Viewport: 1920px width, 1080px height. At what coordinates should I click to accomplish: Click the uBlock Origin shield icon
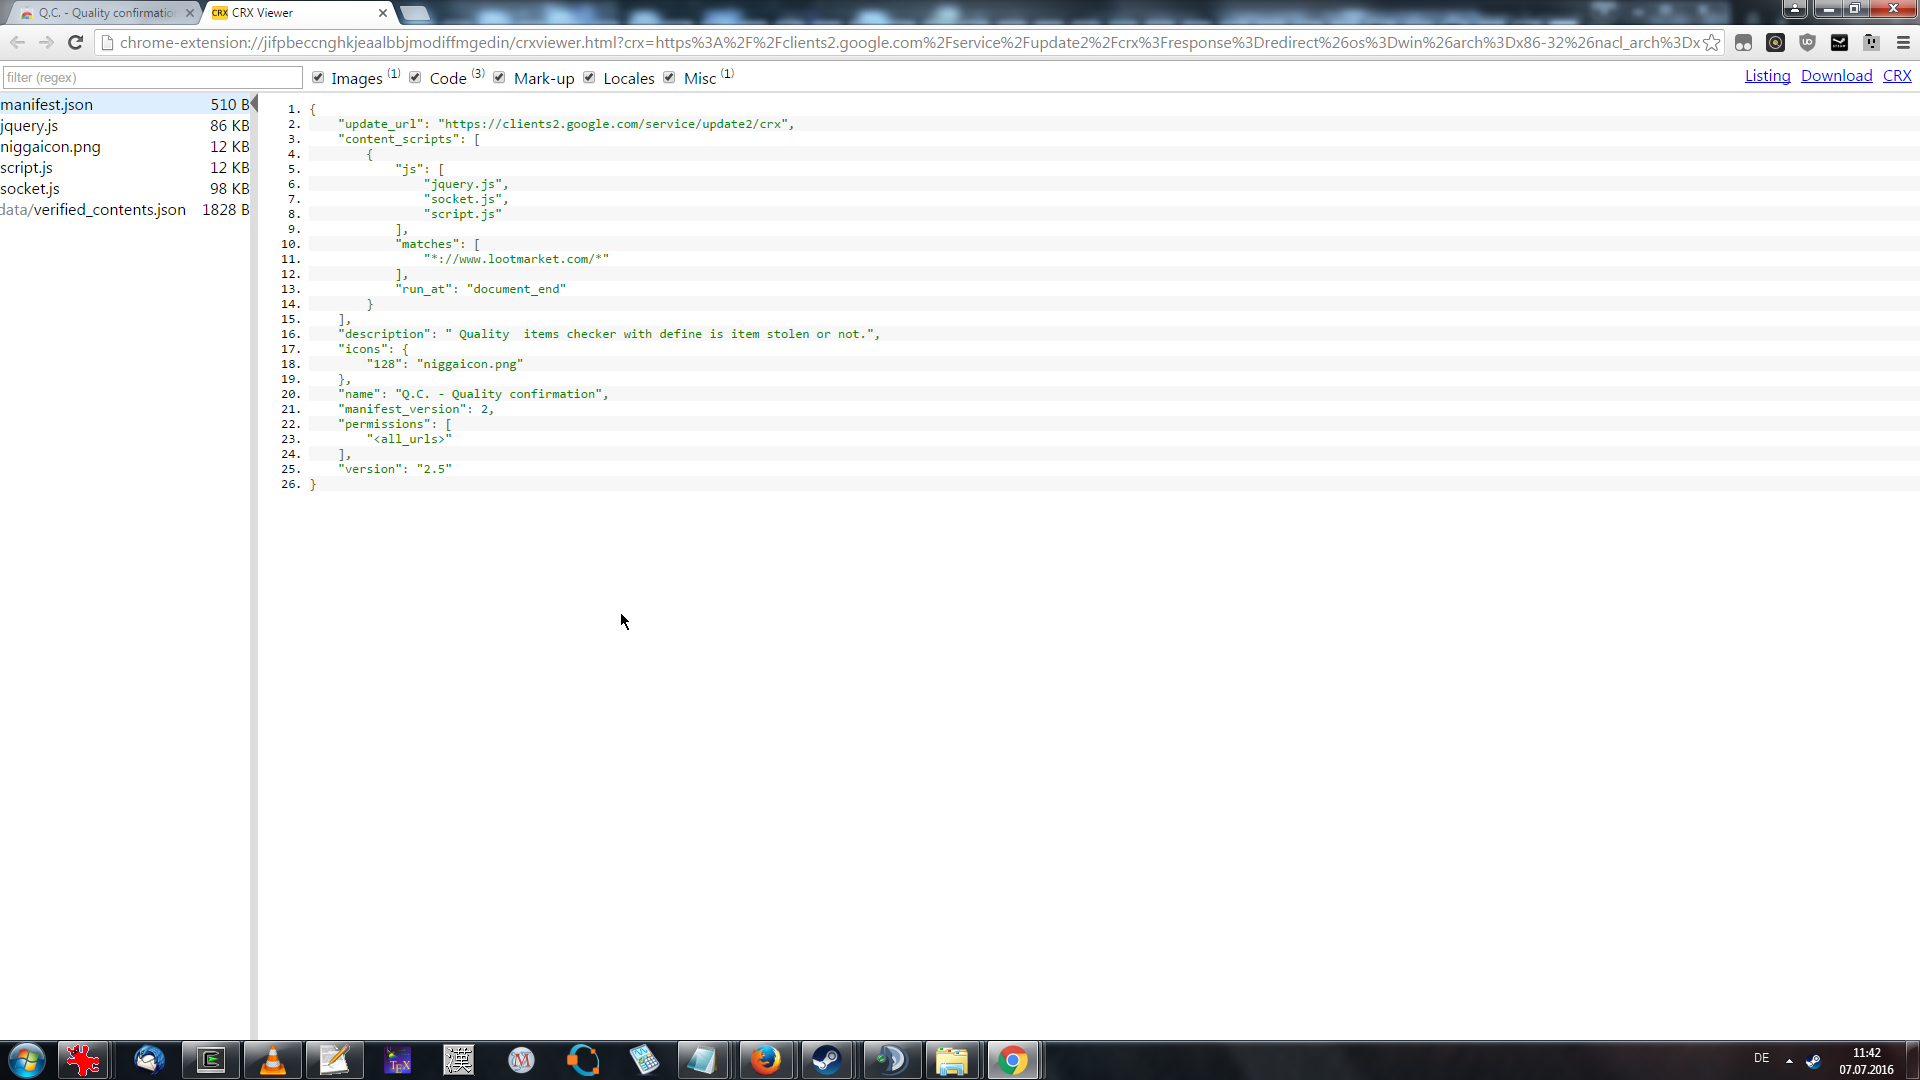click(x=1807, y=43)
